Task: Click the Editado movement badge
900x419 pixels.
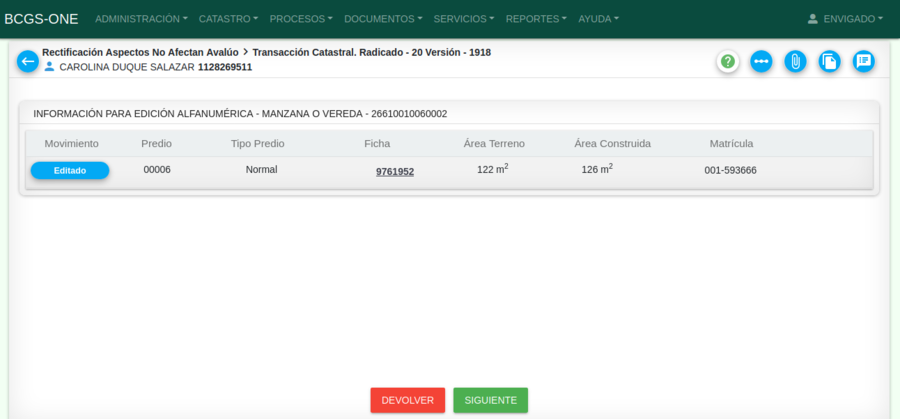Action: pyautogui.click(x=70, y=171)
